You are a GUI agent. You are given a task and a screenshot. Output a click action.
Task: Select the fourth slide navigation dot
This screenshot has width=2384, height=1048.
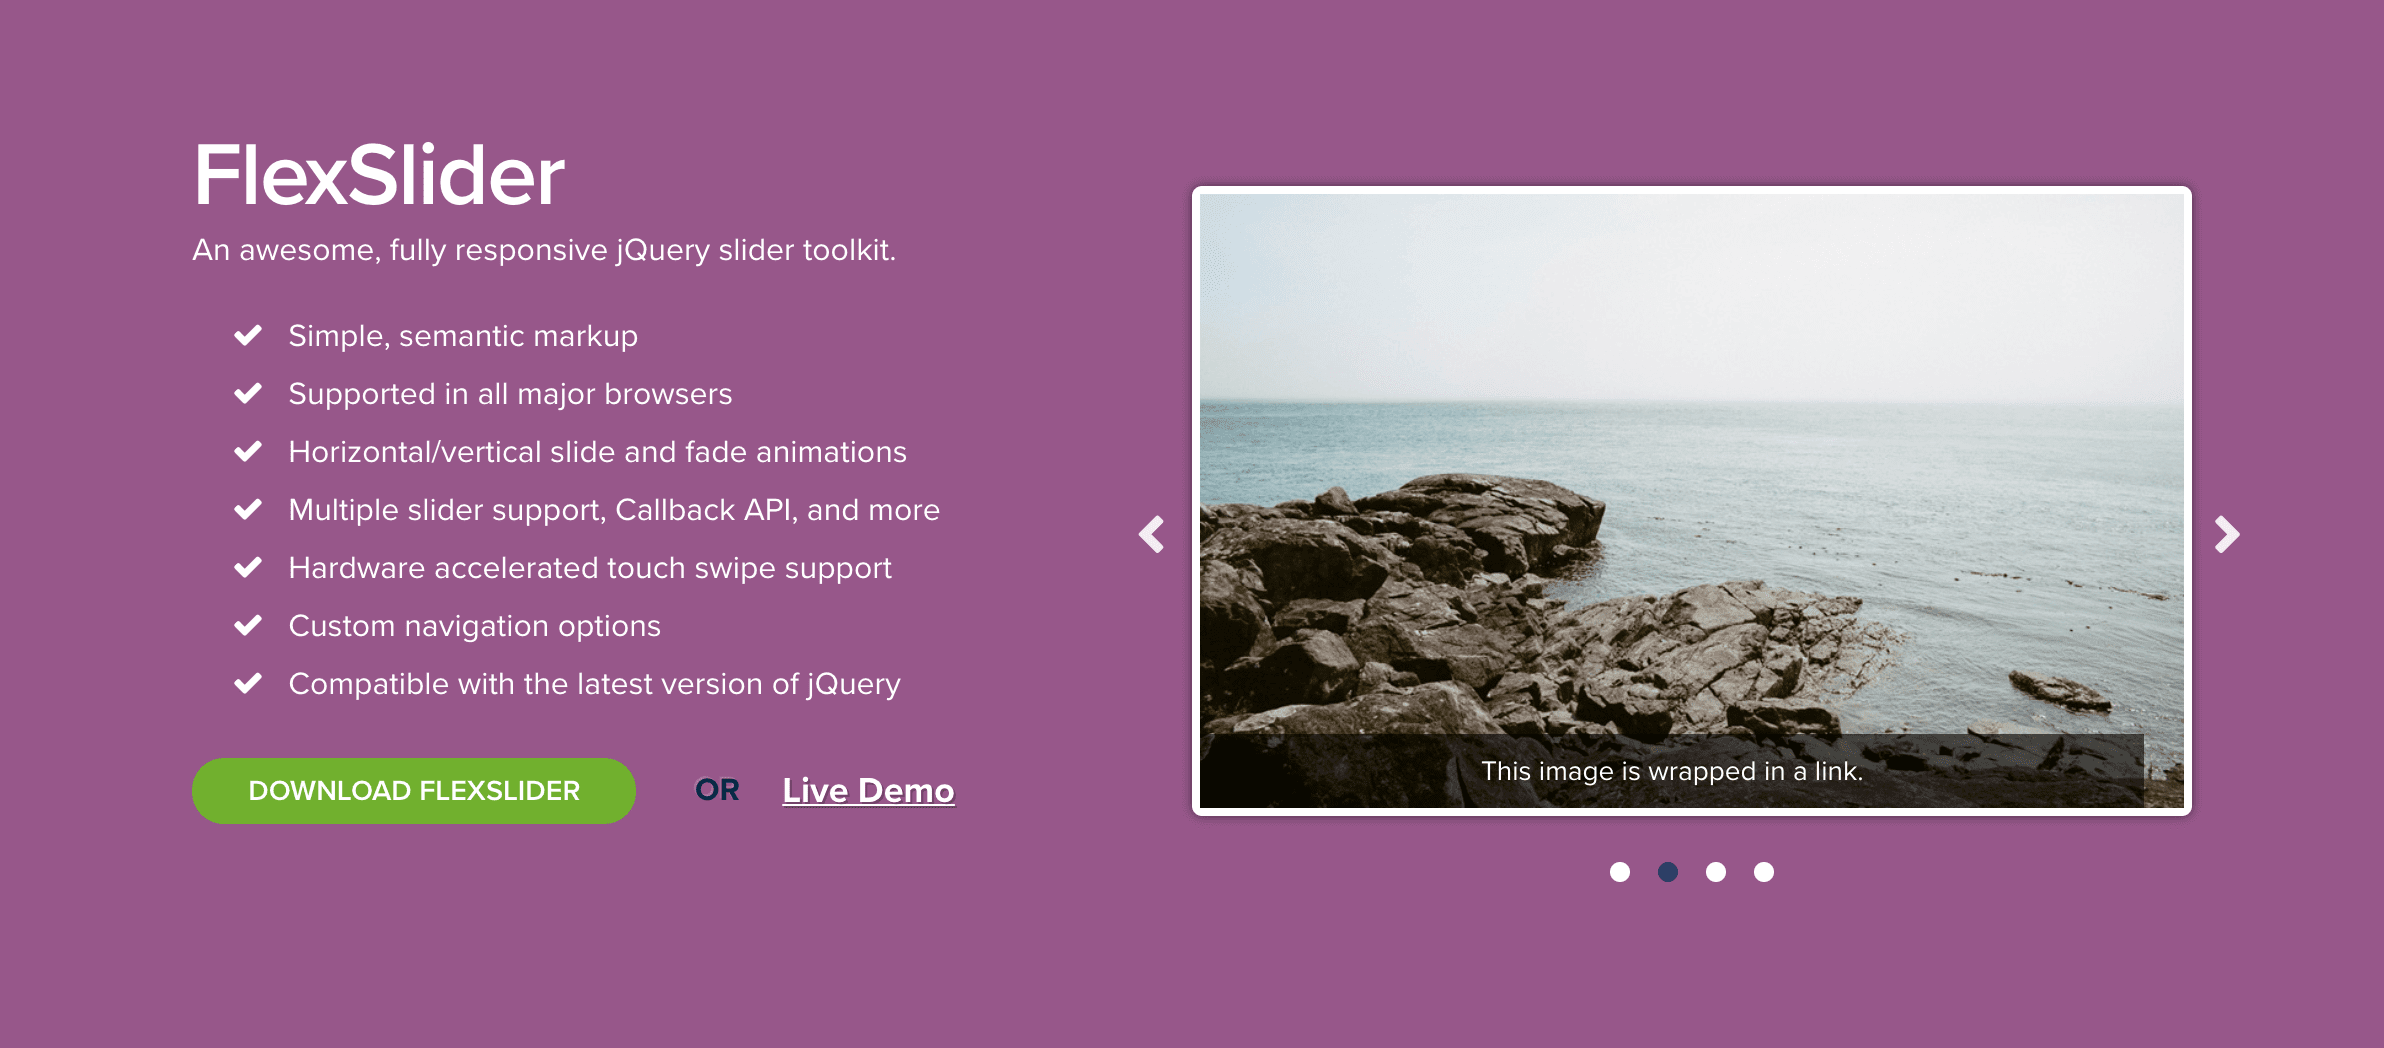(x=1761, y=872)
